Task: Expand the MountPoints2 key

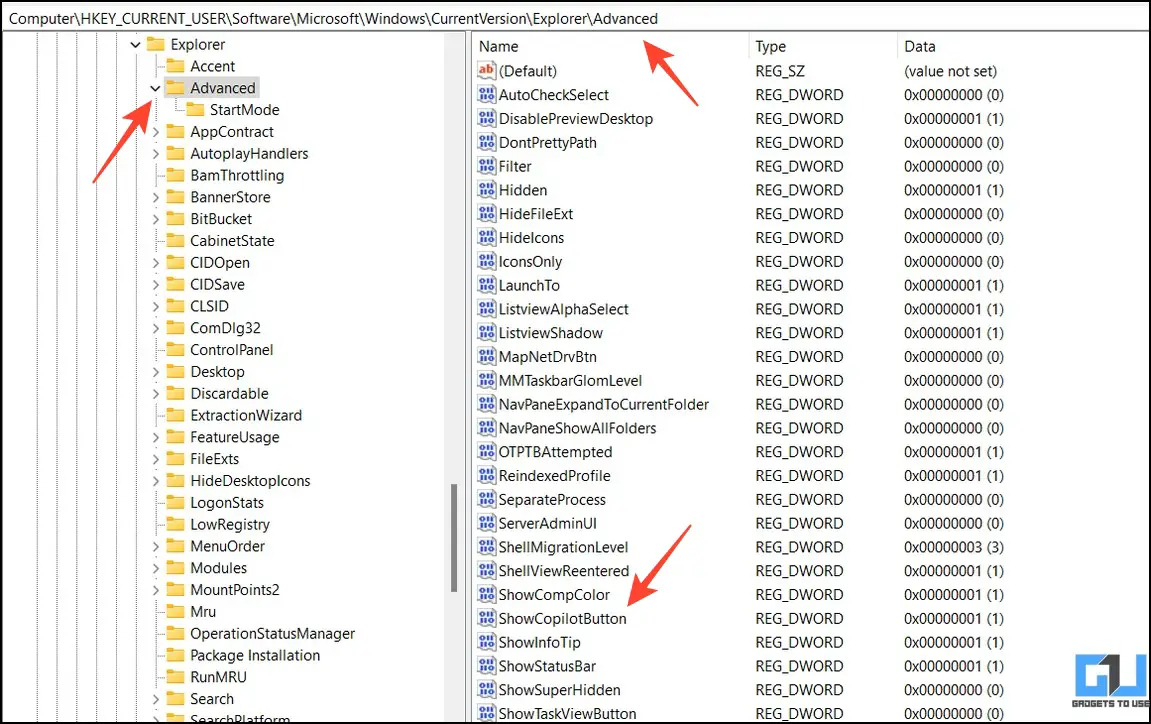Action: point(156,590)
